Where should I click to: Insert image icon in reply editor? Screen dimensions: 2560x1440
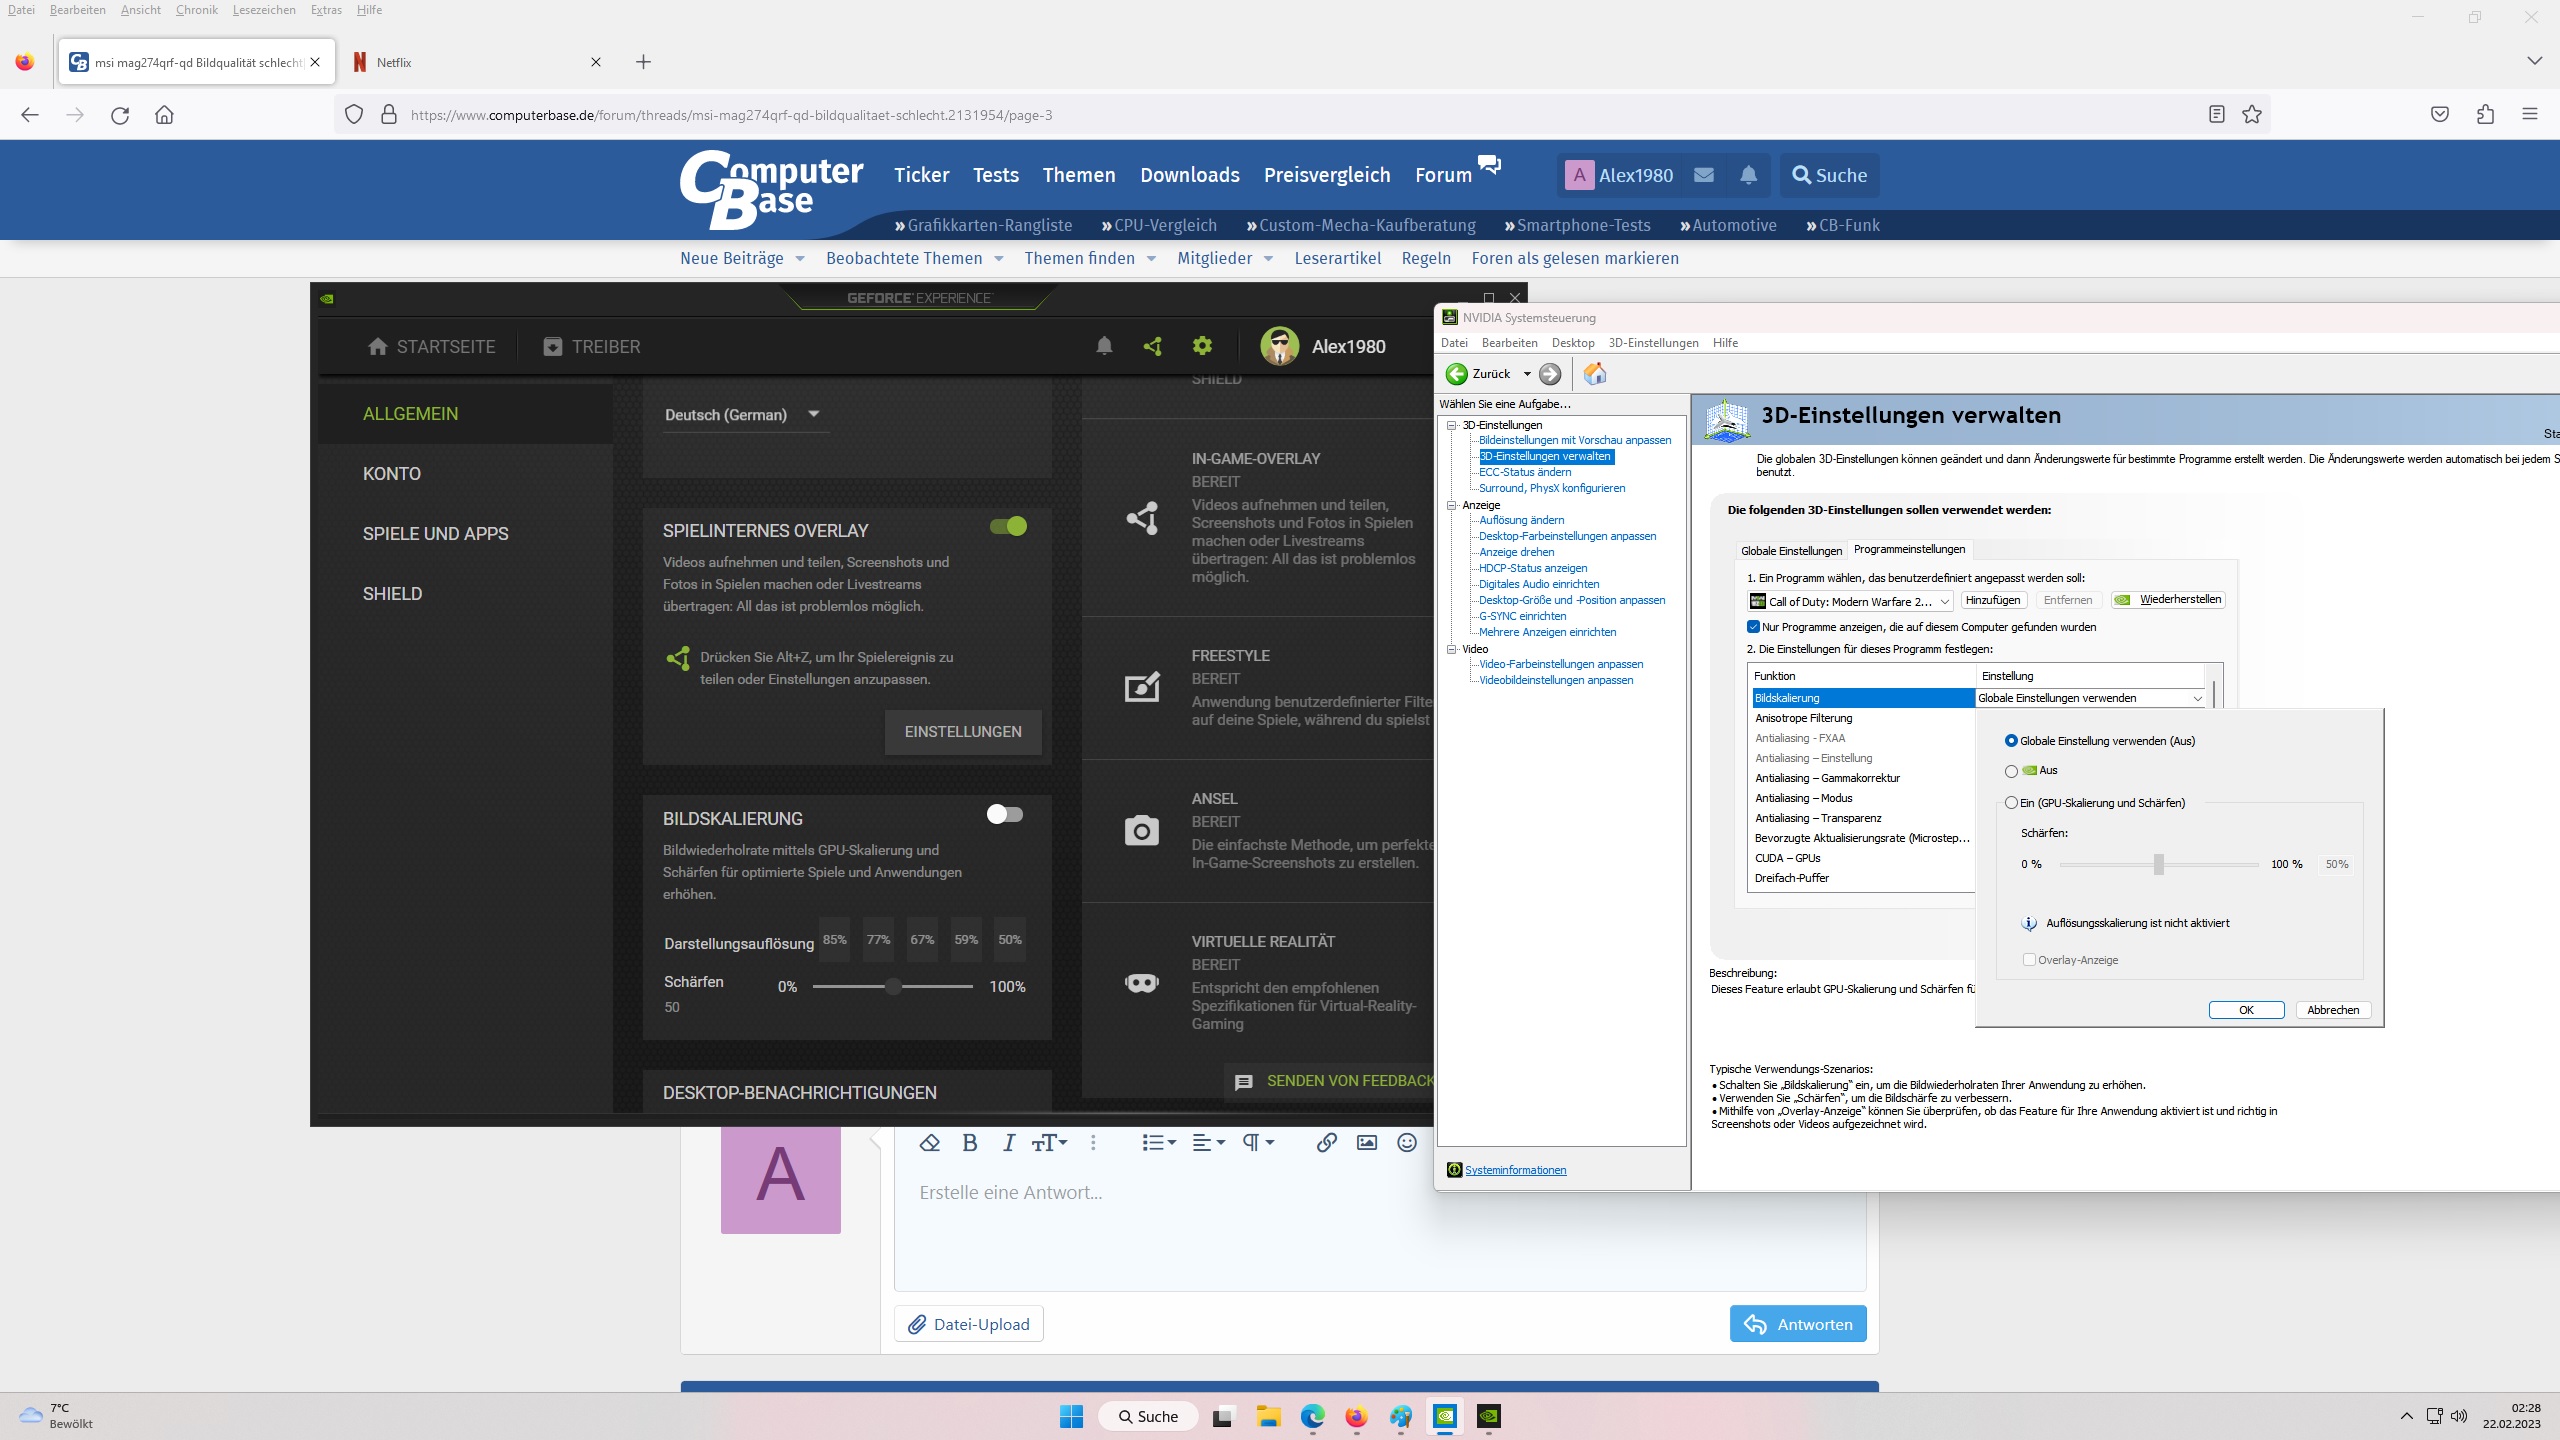click(x=1366, y=1142)
